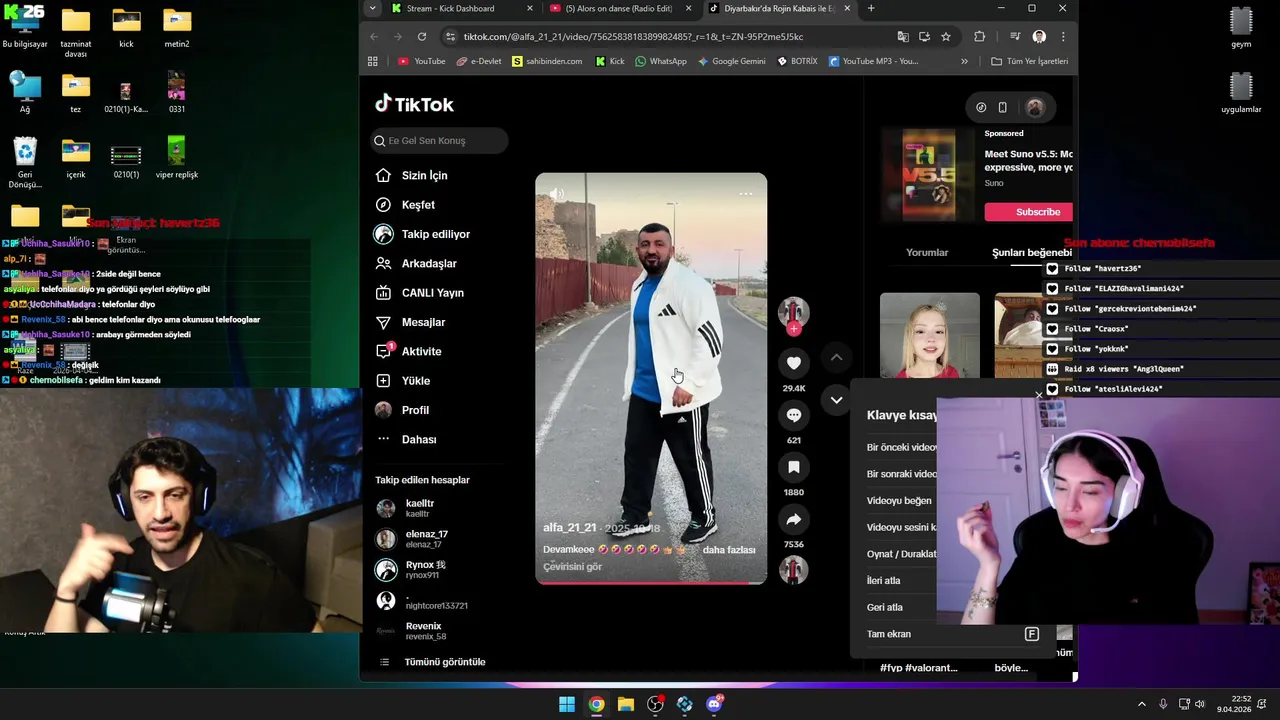Expand the Chrome tab search dropdown
This screenshot has height=720, width=1280.
pos(372,8)
